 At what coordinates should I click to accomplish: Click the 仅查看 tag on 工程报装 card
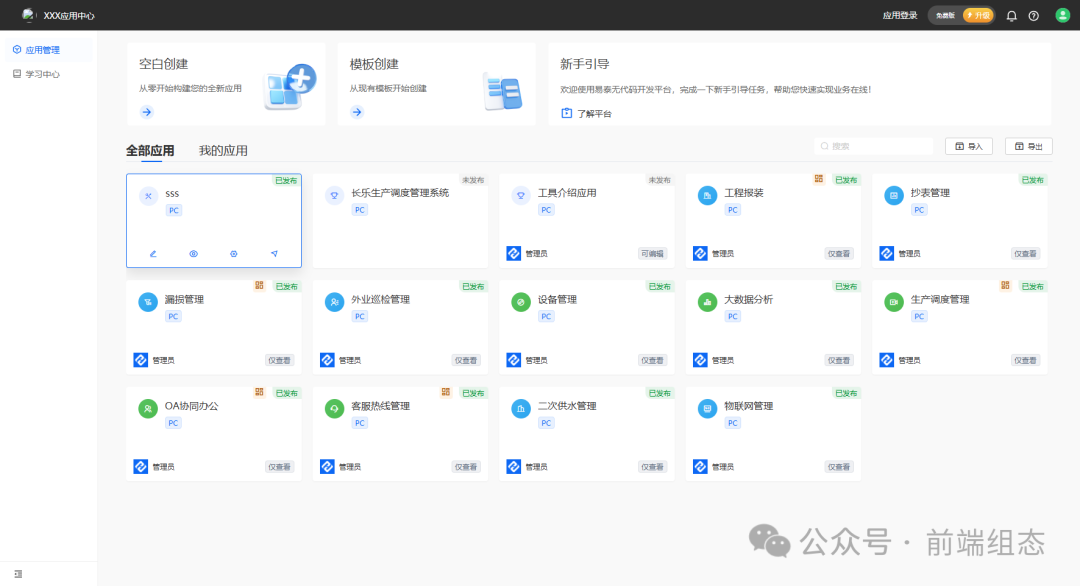(838, 254)
